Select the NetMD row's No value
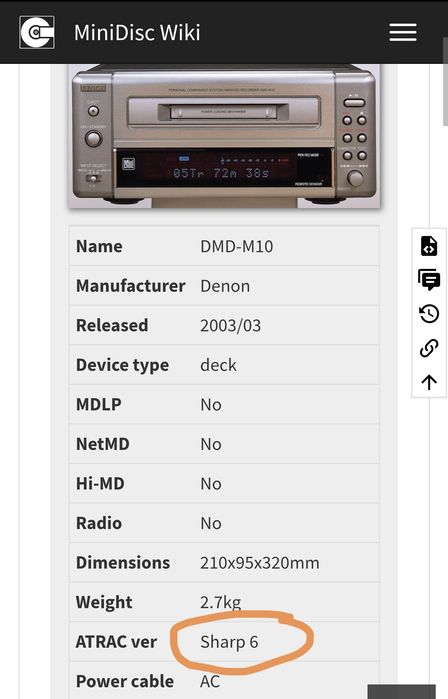The image size is (448, 699). [x=211, y=444]
